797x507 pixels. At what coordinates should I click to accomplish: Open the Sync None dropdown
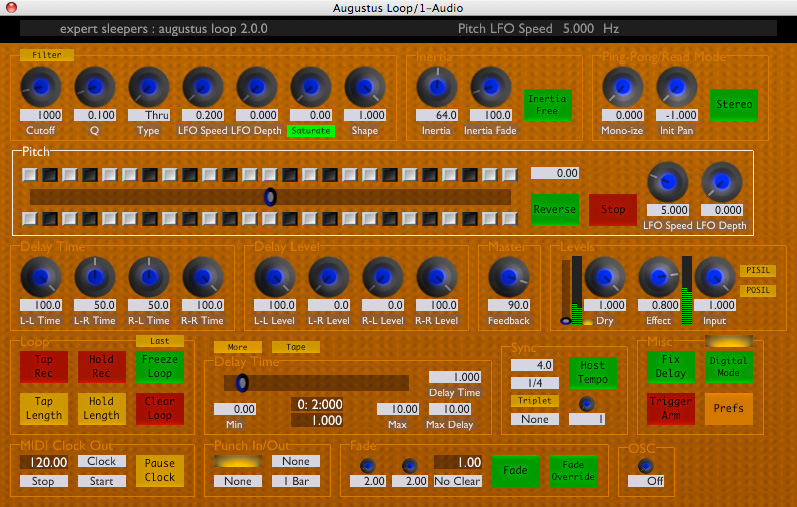tap(535, 419)
